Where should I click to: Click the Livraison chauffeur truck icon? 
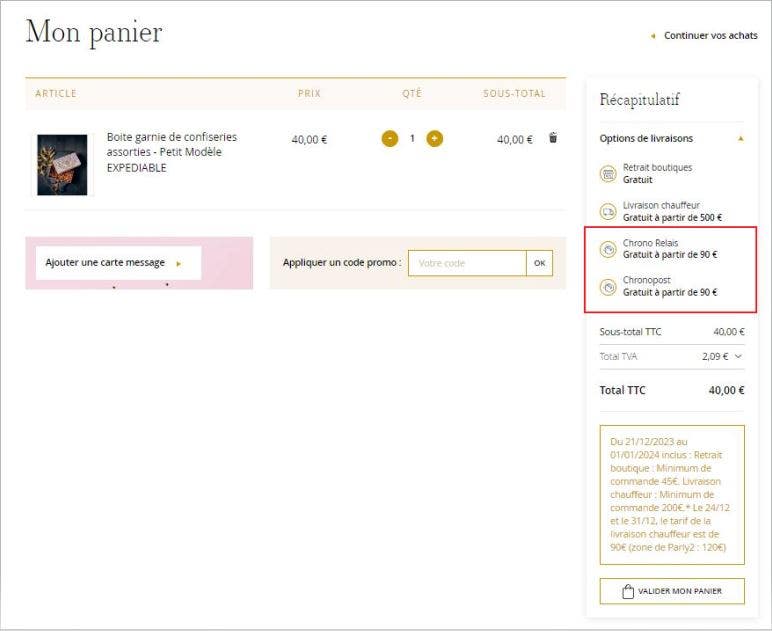609,212
